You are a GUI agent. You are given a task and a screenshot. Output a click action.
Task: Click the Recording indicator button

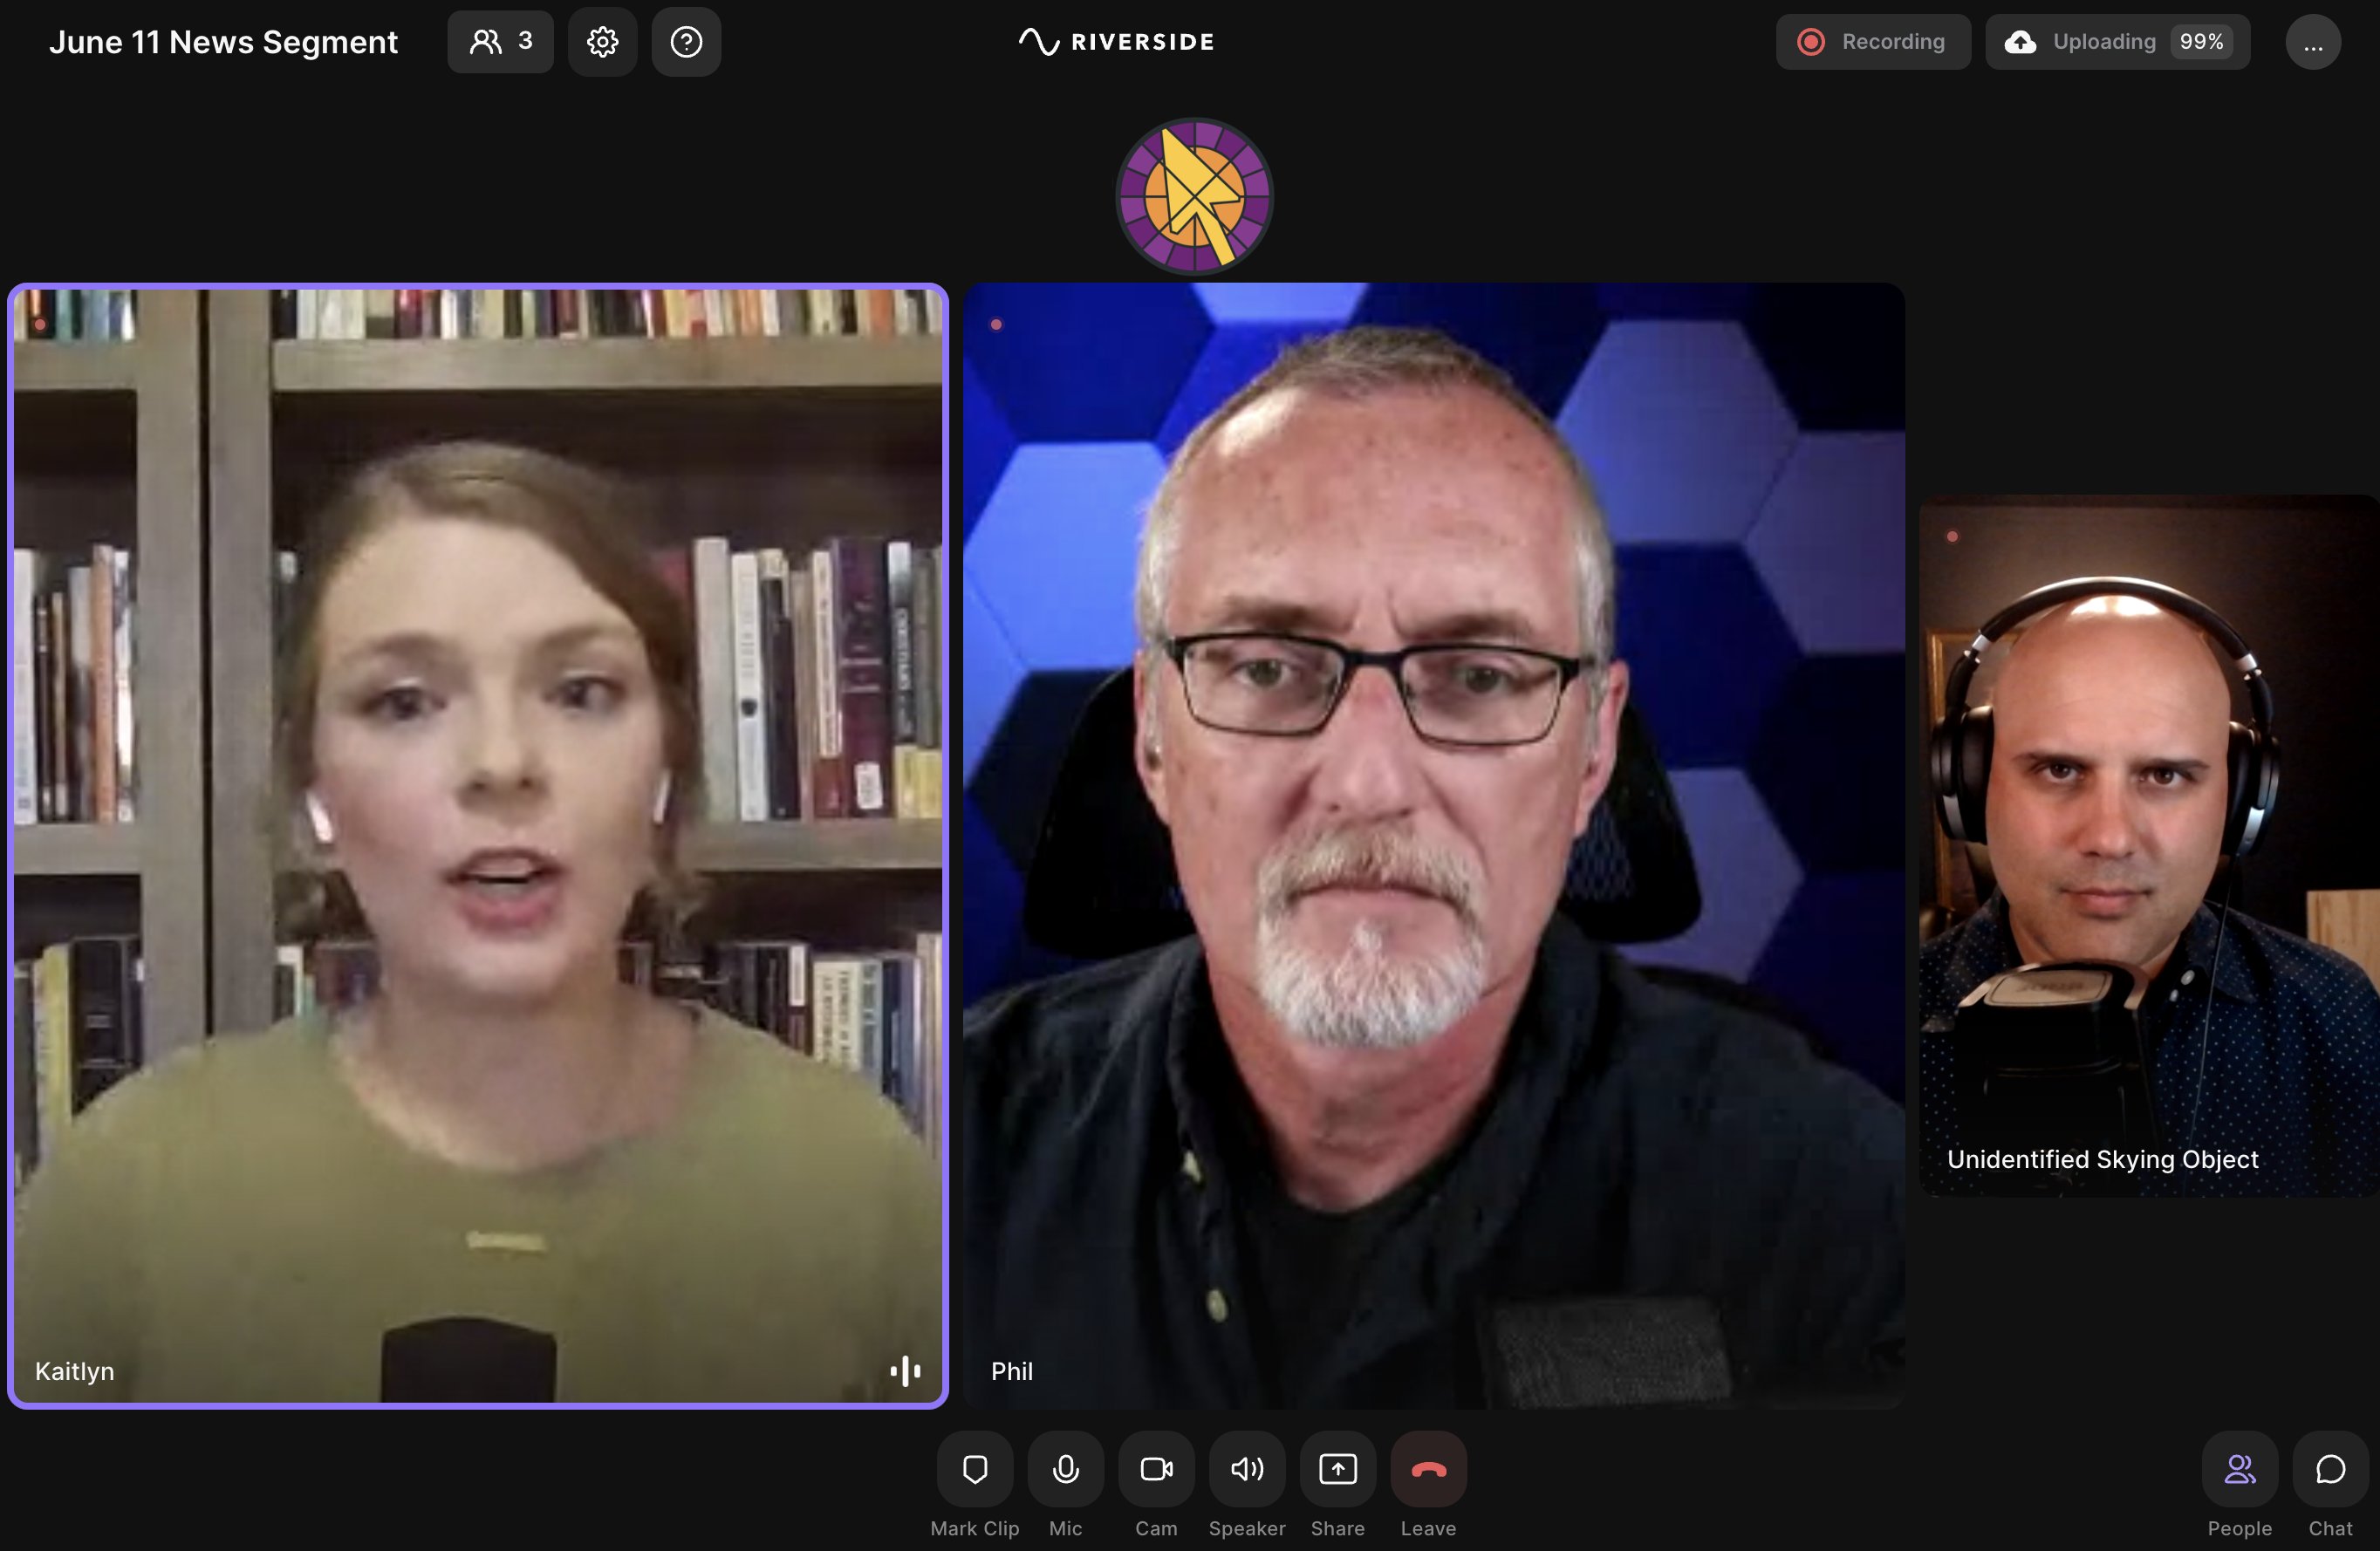click(1872, 42)
